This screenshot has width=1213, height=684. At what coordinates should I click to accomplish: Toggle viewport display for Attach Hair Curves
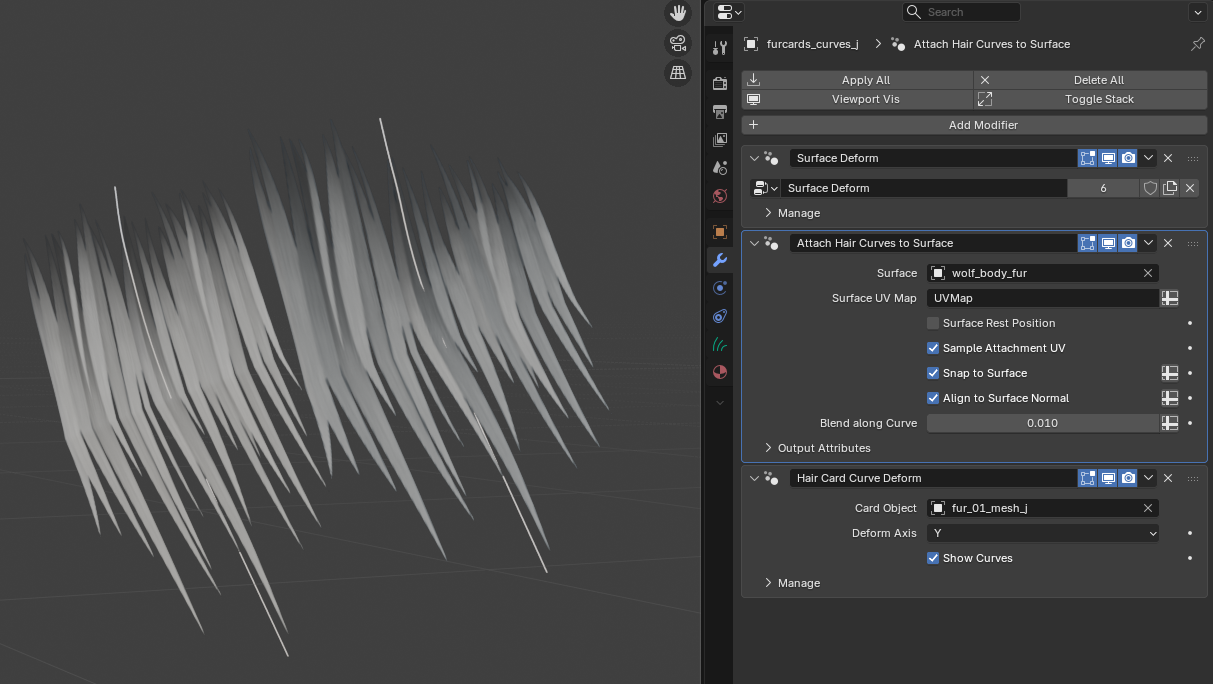(1108, 243)
